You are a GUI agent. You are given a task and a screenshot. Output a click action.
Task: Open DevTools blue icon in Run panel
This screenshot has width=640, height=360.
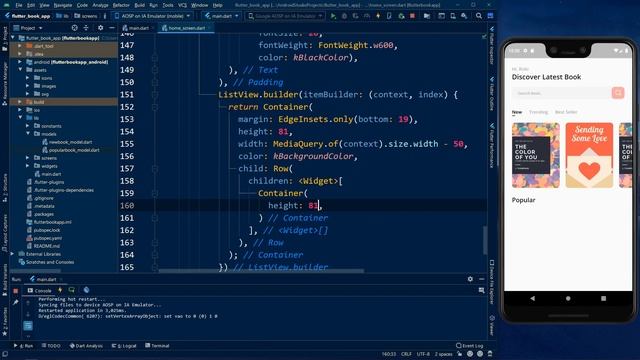click(86, 290)
